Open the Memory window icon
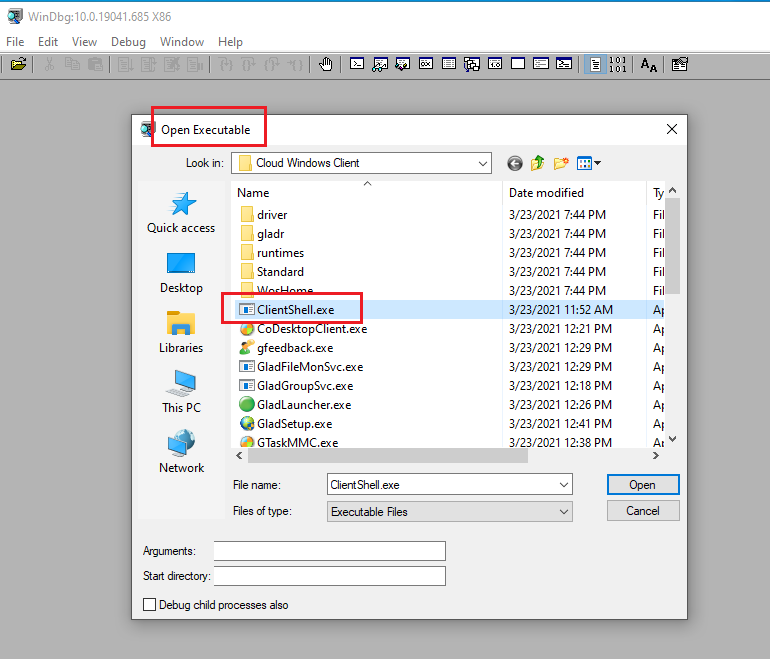Viewport: 770px width, 659px height. tap(449, 64)
